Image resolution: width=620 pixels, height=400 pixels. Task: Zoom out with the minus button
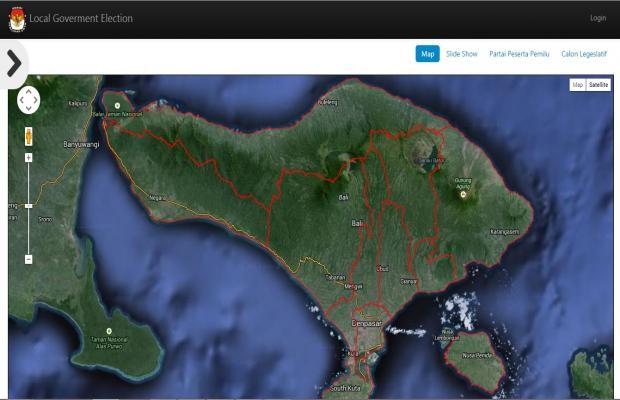click(x=28, y=259)
